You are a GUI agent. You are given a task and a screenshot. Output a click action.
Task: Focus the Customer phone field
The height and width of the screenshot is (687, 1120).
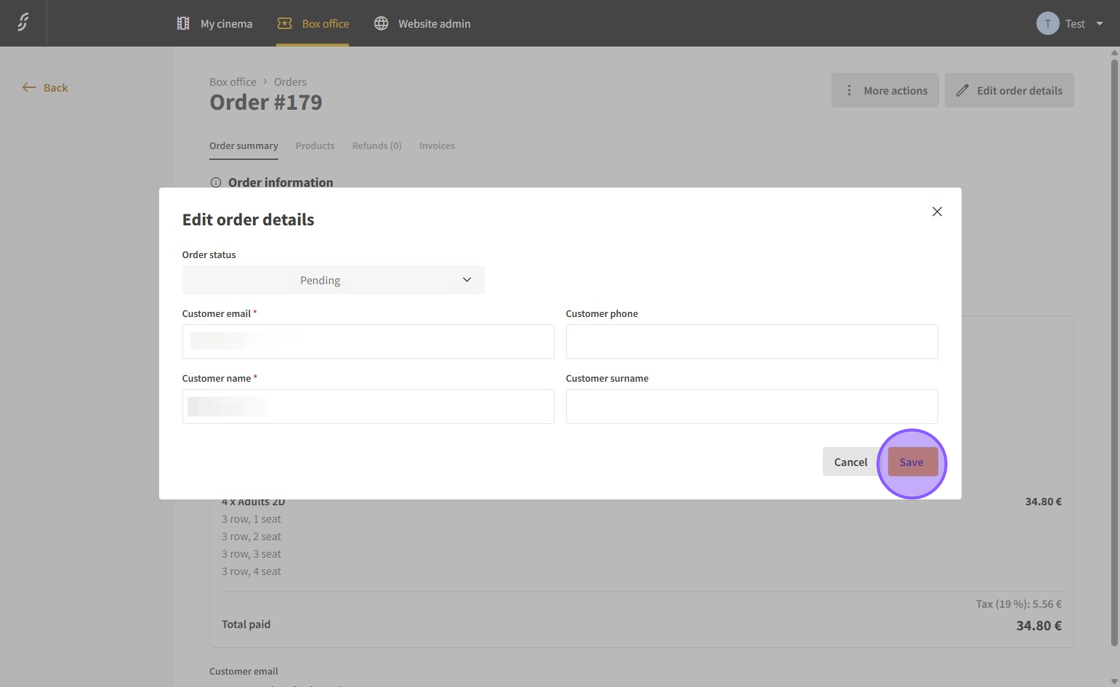pos(751,342)
